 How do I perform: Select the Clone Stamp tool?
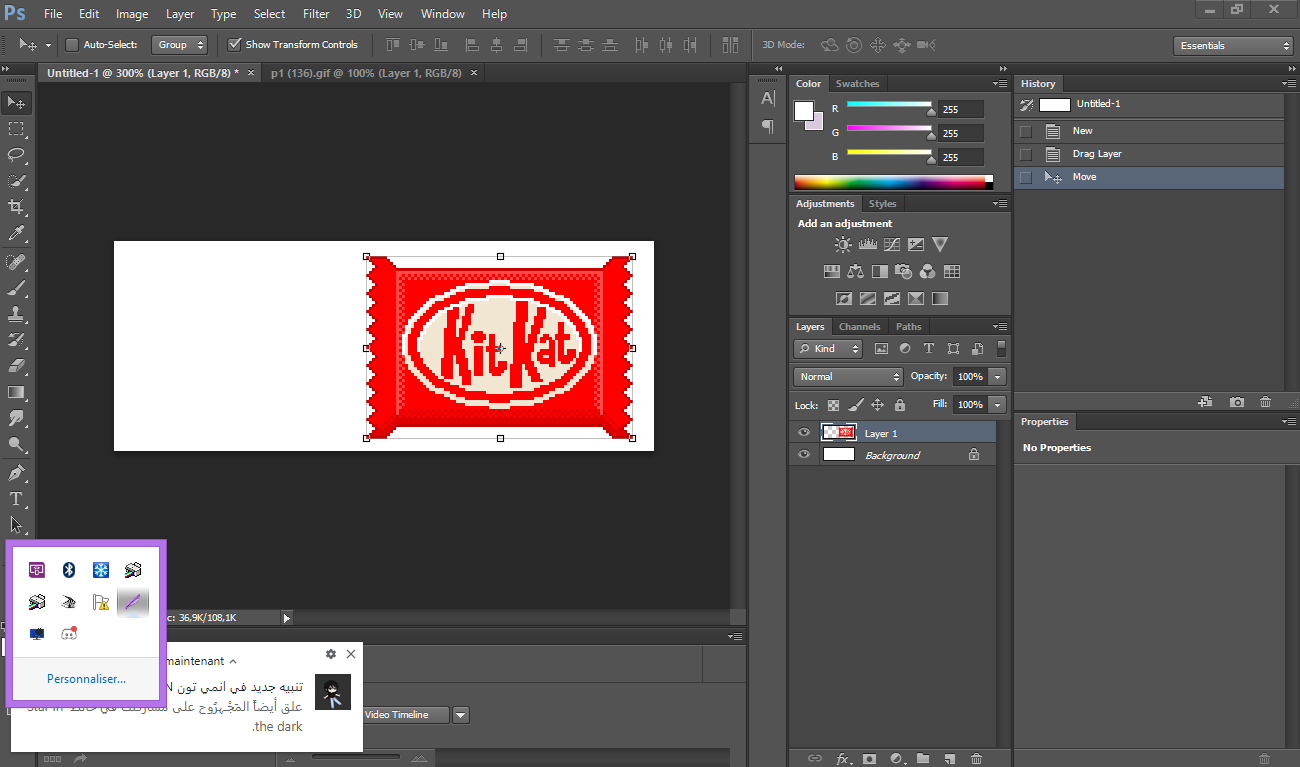coord(16,314)
